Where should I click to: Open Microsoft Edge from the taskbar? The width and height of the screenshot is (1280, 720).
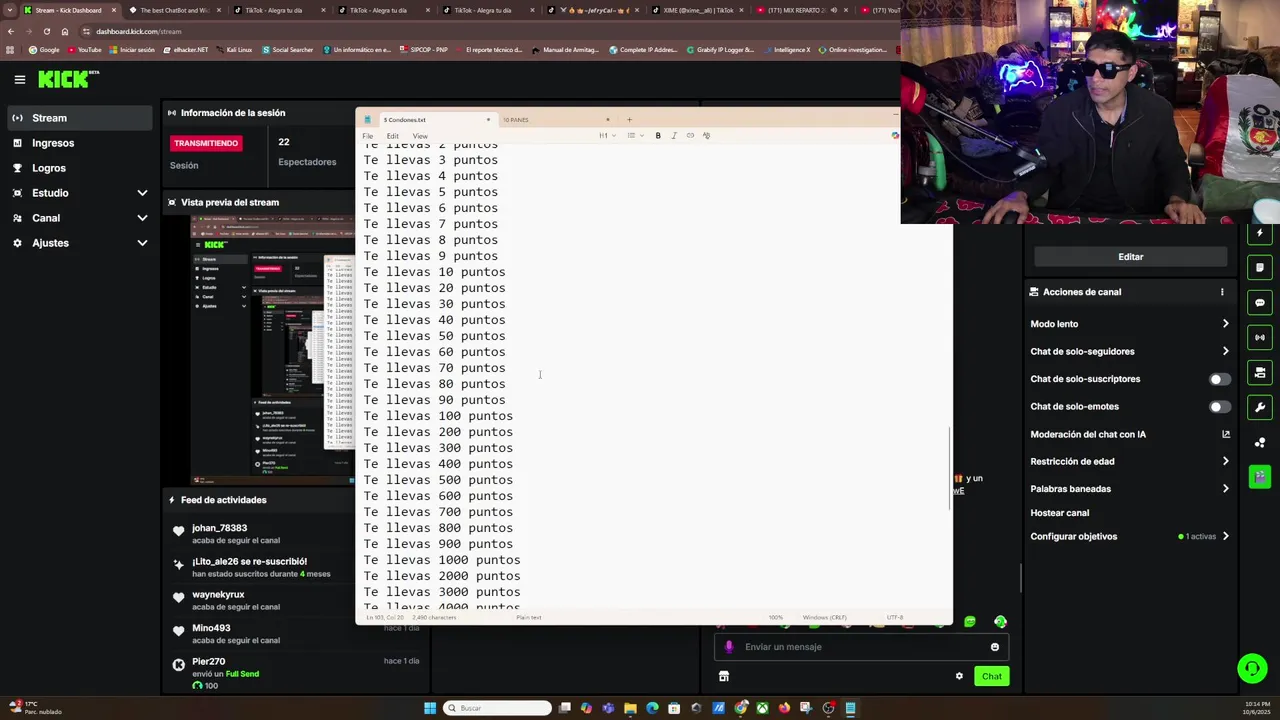coord(652,708)
